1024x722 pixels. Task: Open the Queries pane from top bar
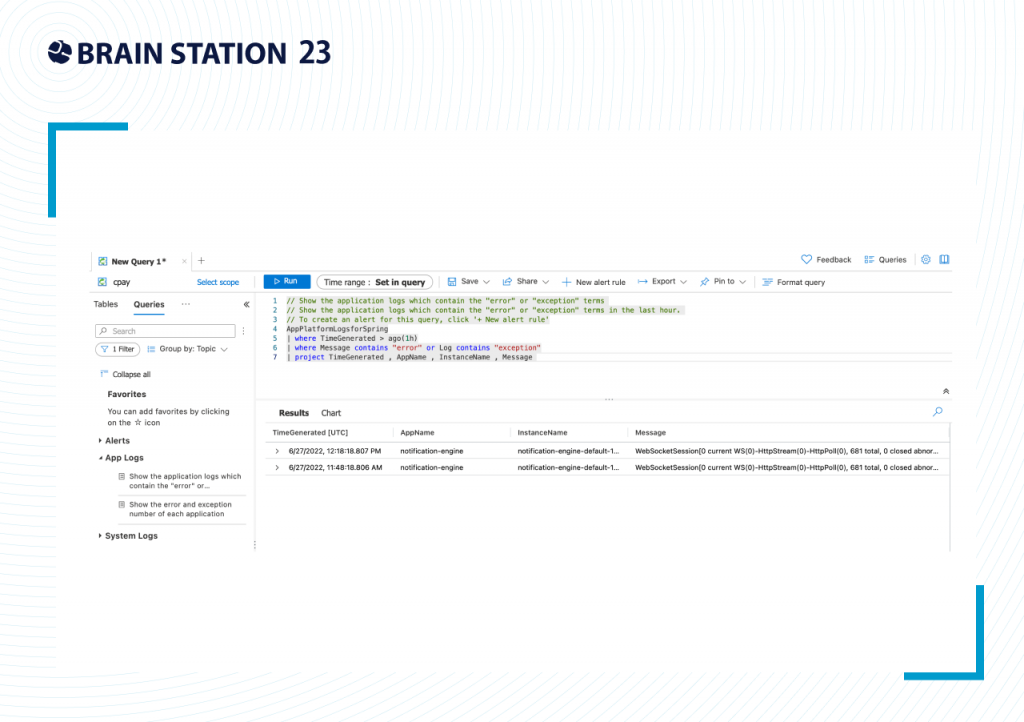885,259
